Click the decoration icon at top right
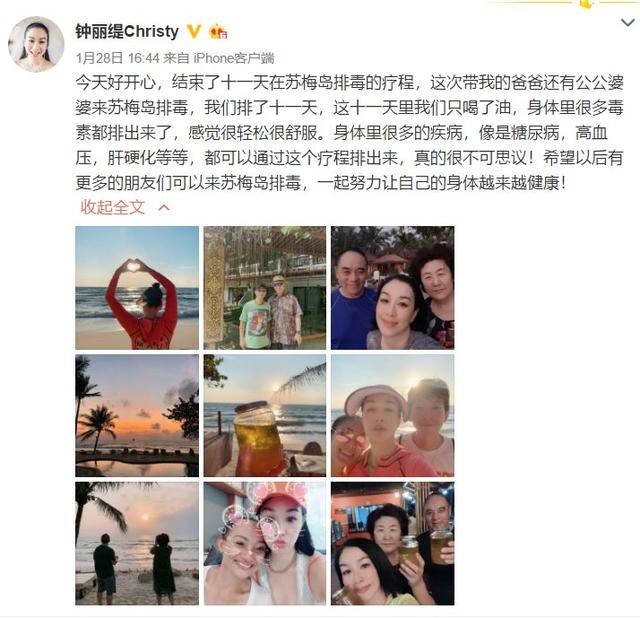This screenshot has height=618, width=640. tap(587, 4)
